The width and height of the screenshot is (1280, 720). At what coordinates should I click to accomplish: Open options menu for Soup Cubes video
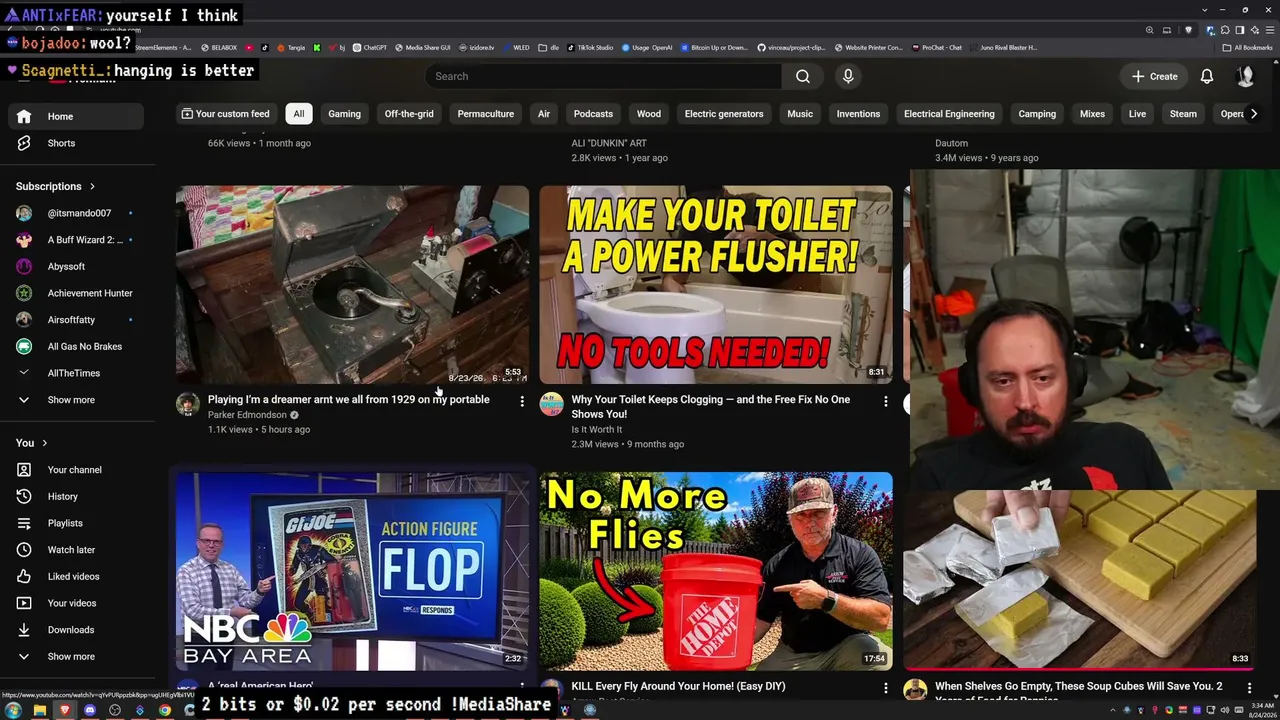(1249, 688)
